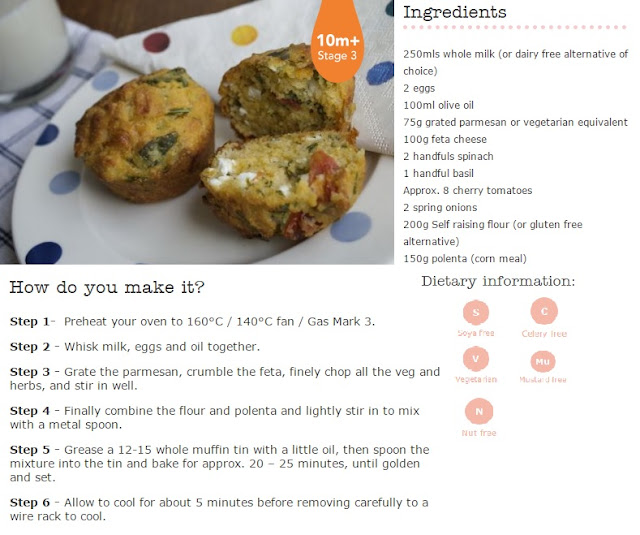Select the Step 3 label
Image resolution: width=640 pixels, height=535 pixels.
pos(29,372)
